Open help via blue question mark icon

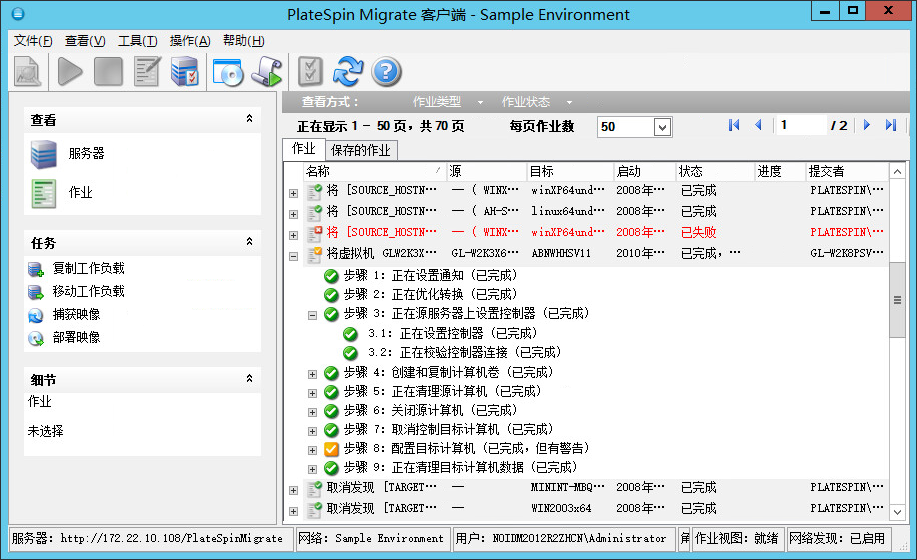(386, 71)
